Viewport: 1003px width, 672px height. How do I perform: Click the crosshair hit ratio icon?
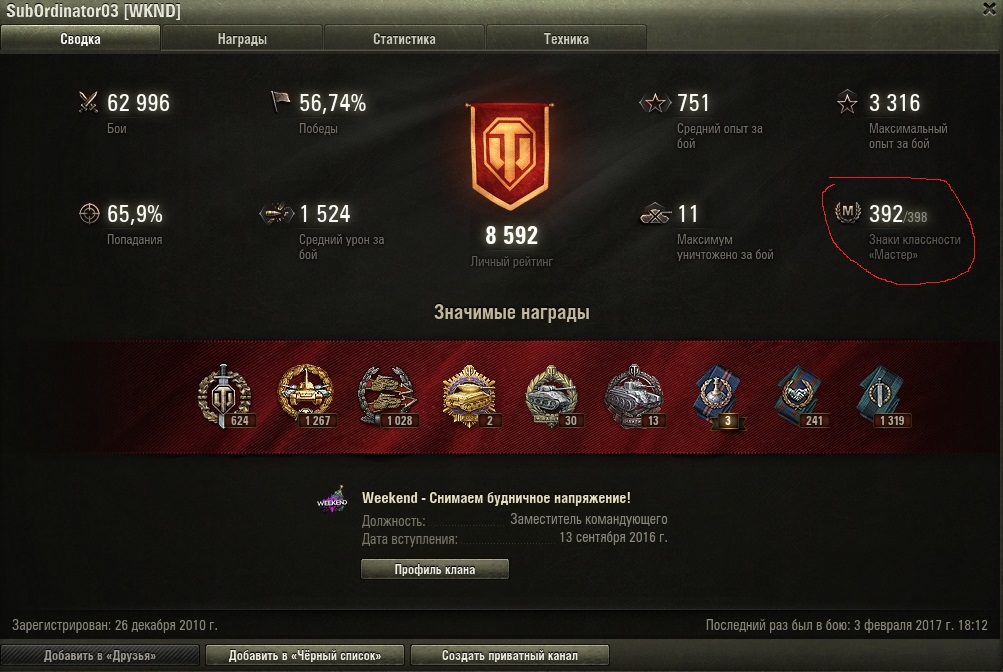89,213
